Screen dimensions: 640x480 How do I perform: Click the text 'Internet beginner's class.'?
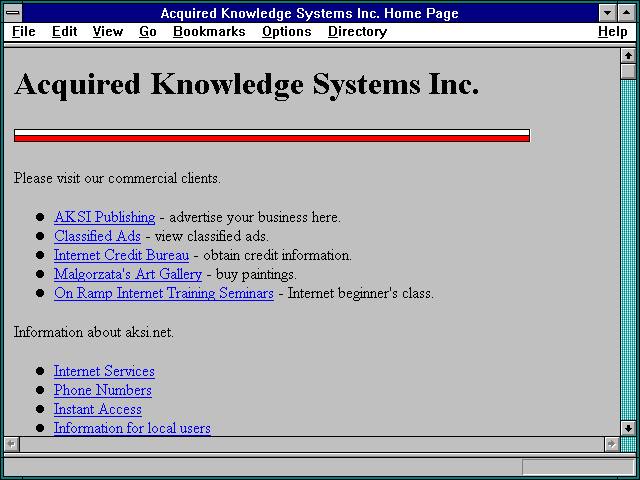pos(361,293)
